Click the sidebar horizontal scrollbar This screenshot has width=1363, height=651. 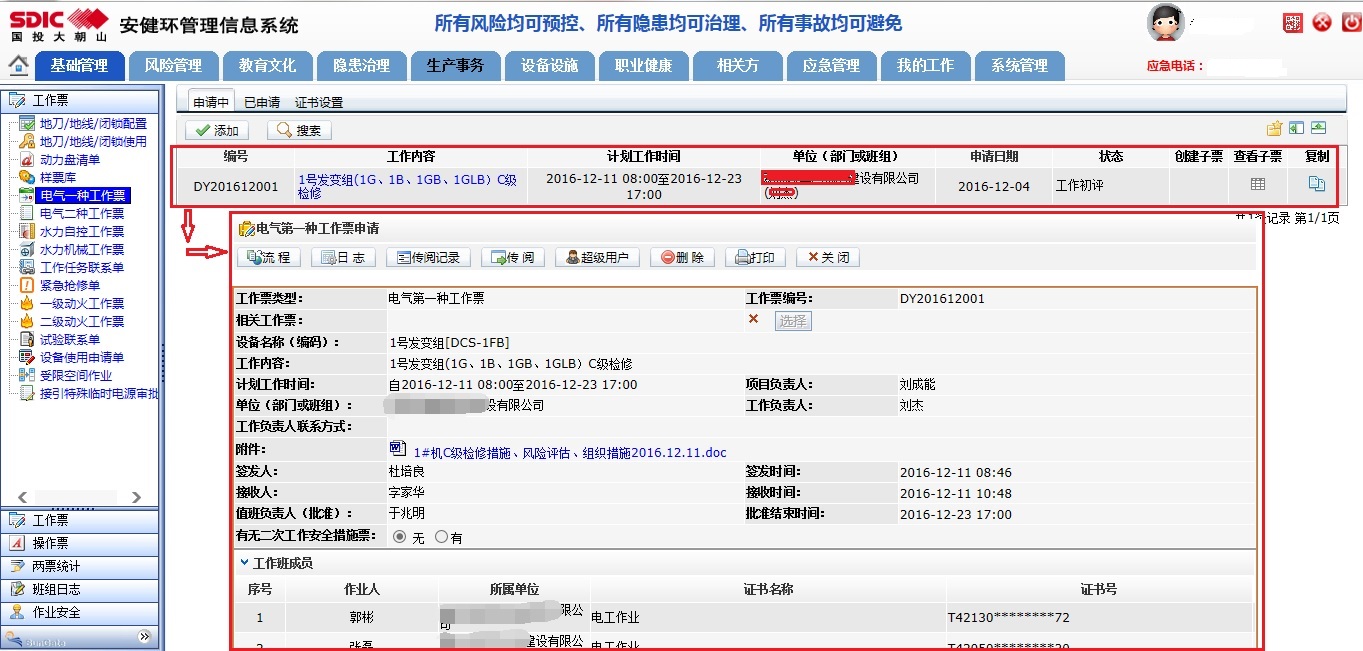coord(80,497)
